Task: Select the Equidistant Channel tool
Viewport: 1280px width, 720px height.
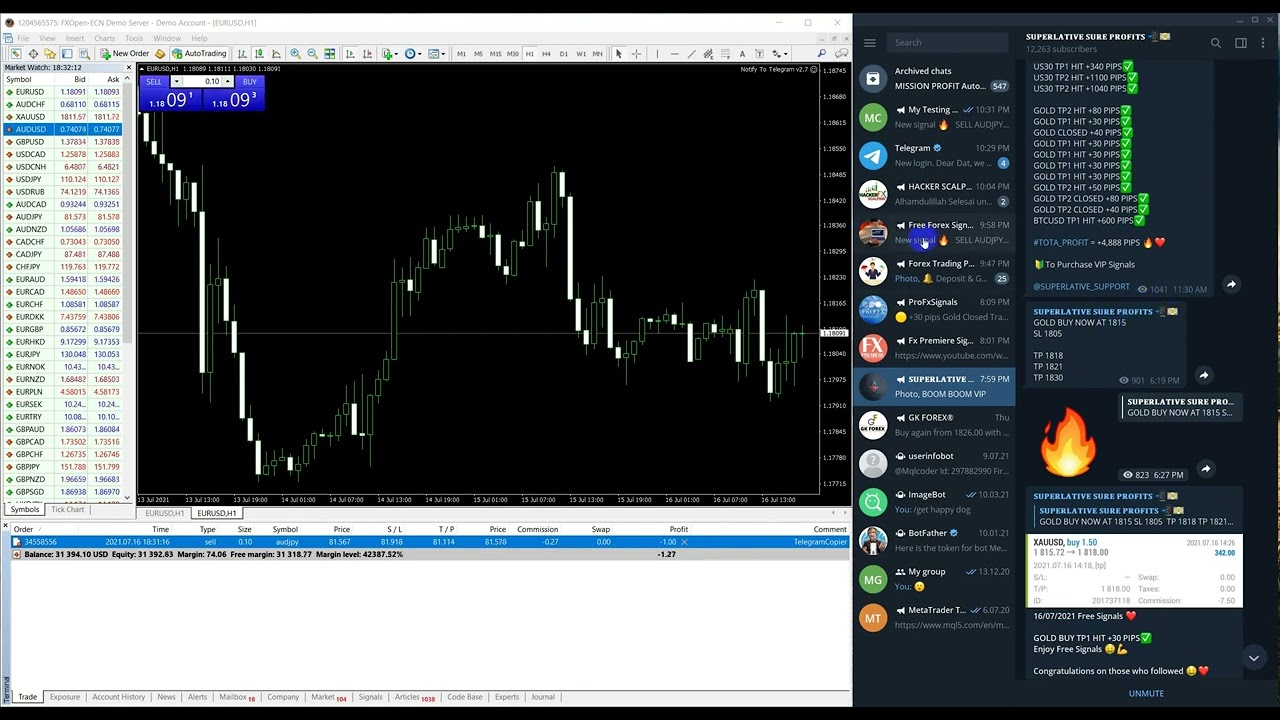Action: (x=708, y=53)
